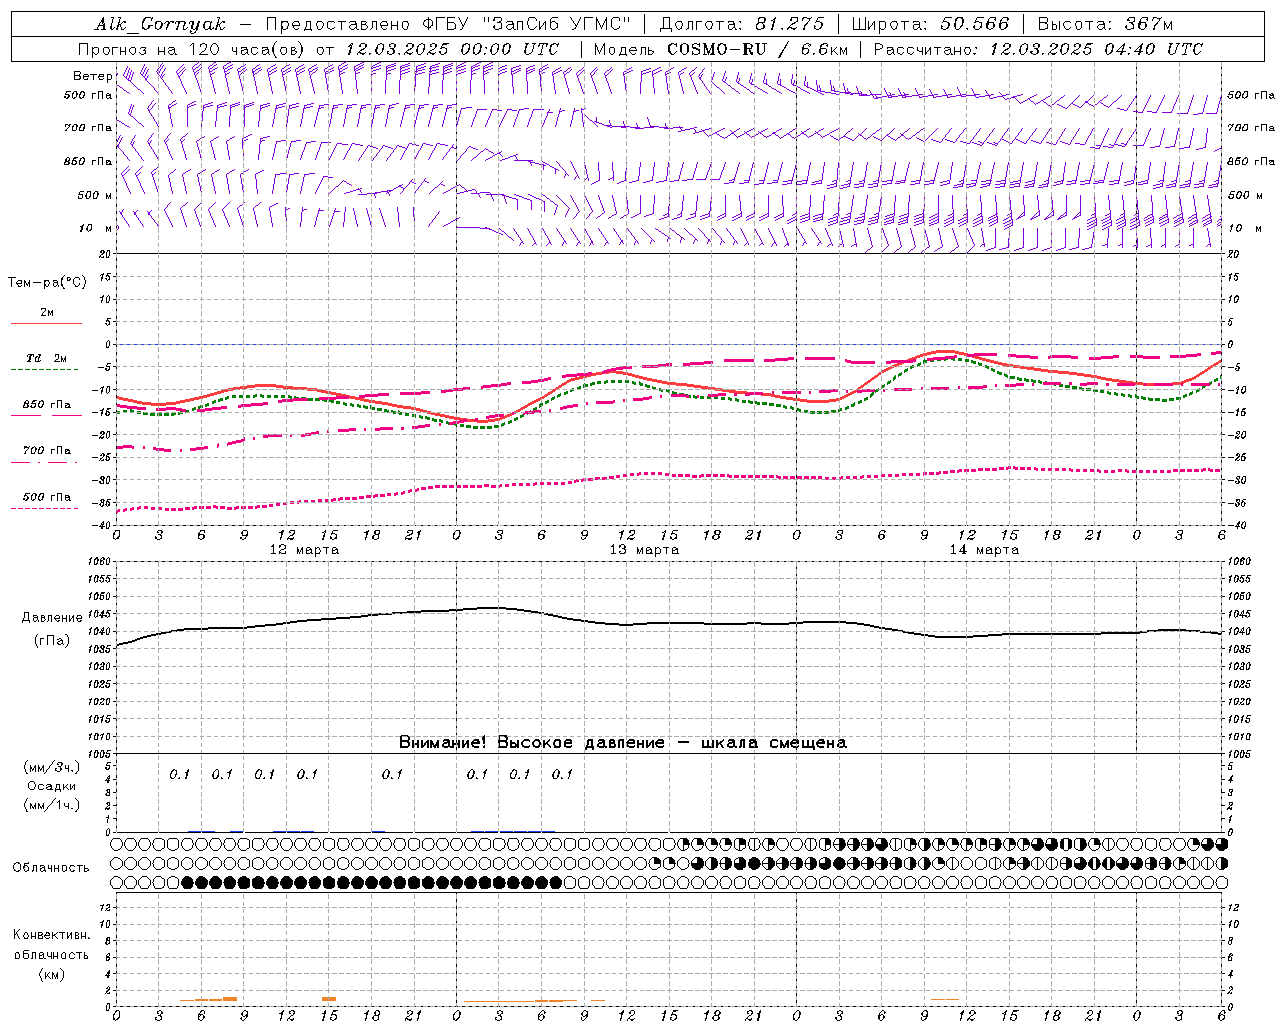Click the warning Внимание! Высокое давление — шкала смещена
This screenshot has height=1024, width=1280.
(623, 742)
